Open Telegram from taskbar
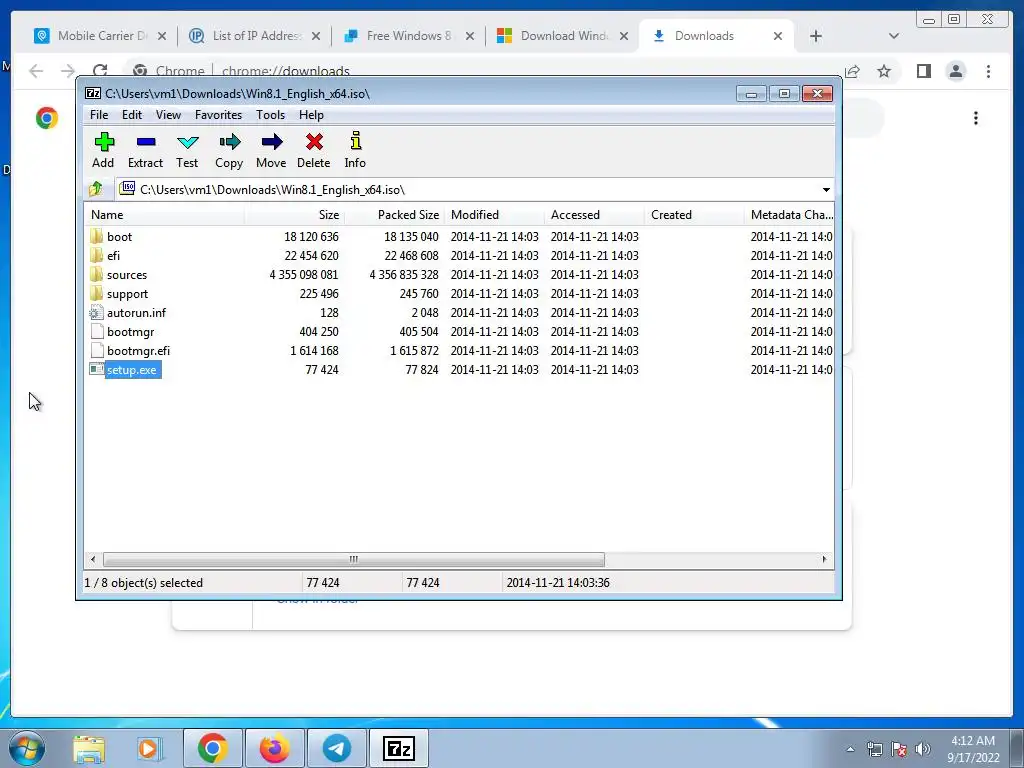The height and width of the screenshot is (768, 1024). pyautogui.click(x=337, y=748)
